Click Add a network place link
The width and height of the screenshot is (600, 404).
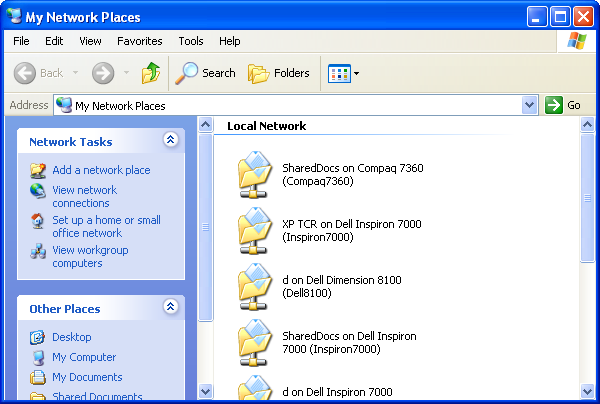101,170
